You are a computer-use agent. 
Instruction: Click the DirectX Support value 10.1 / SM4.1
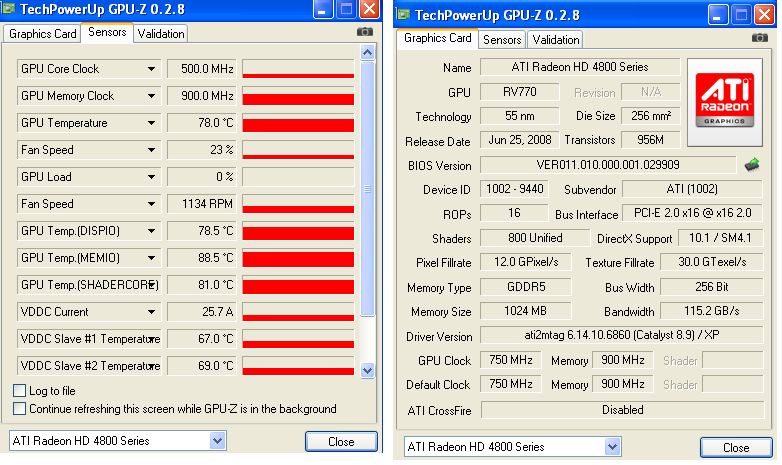click(720, 237)
